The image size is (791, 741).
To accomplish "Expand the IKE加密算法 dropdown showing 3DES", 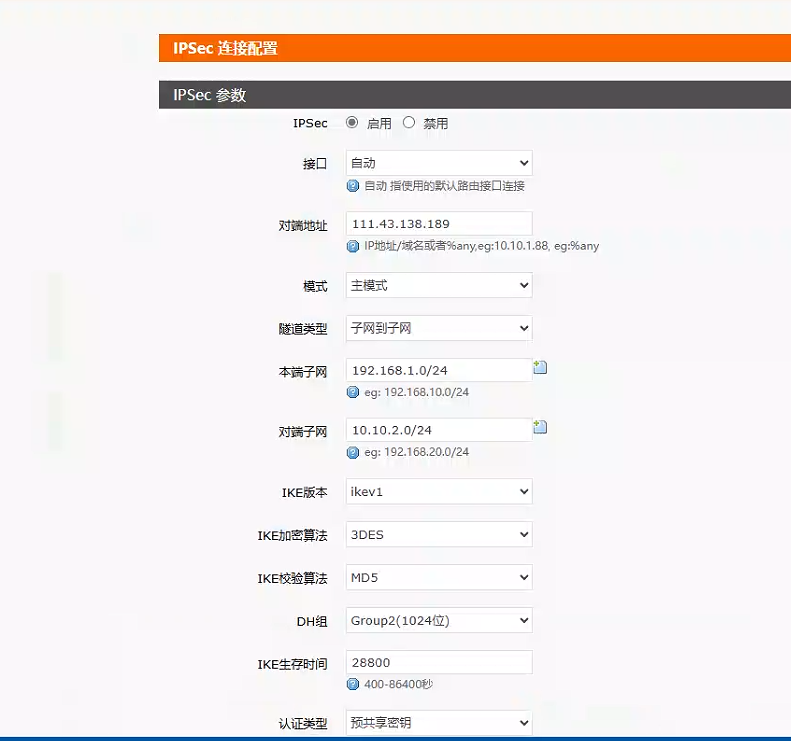I will tap(438, 535).
